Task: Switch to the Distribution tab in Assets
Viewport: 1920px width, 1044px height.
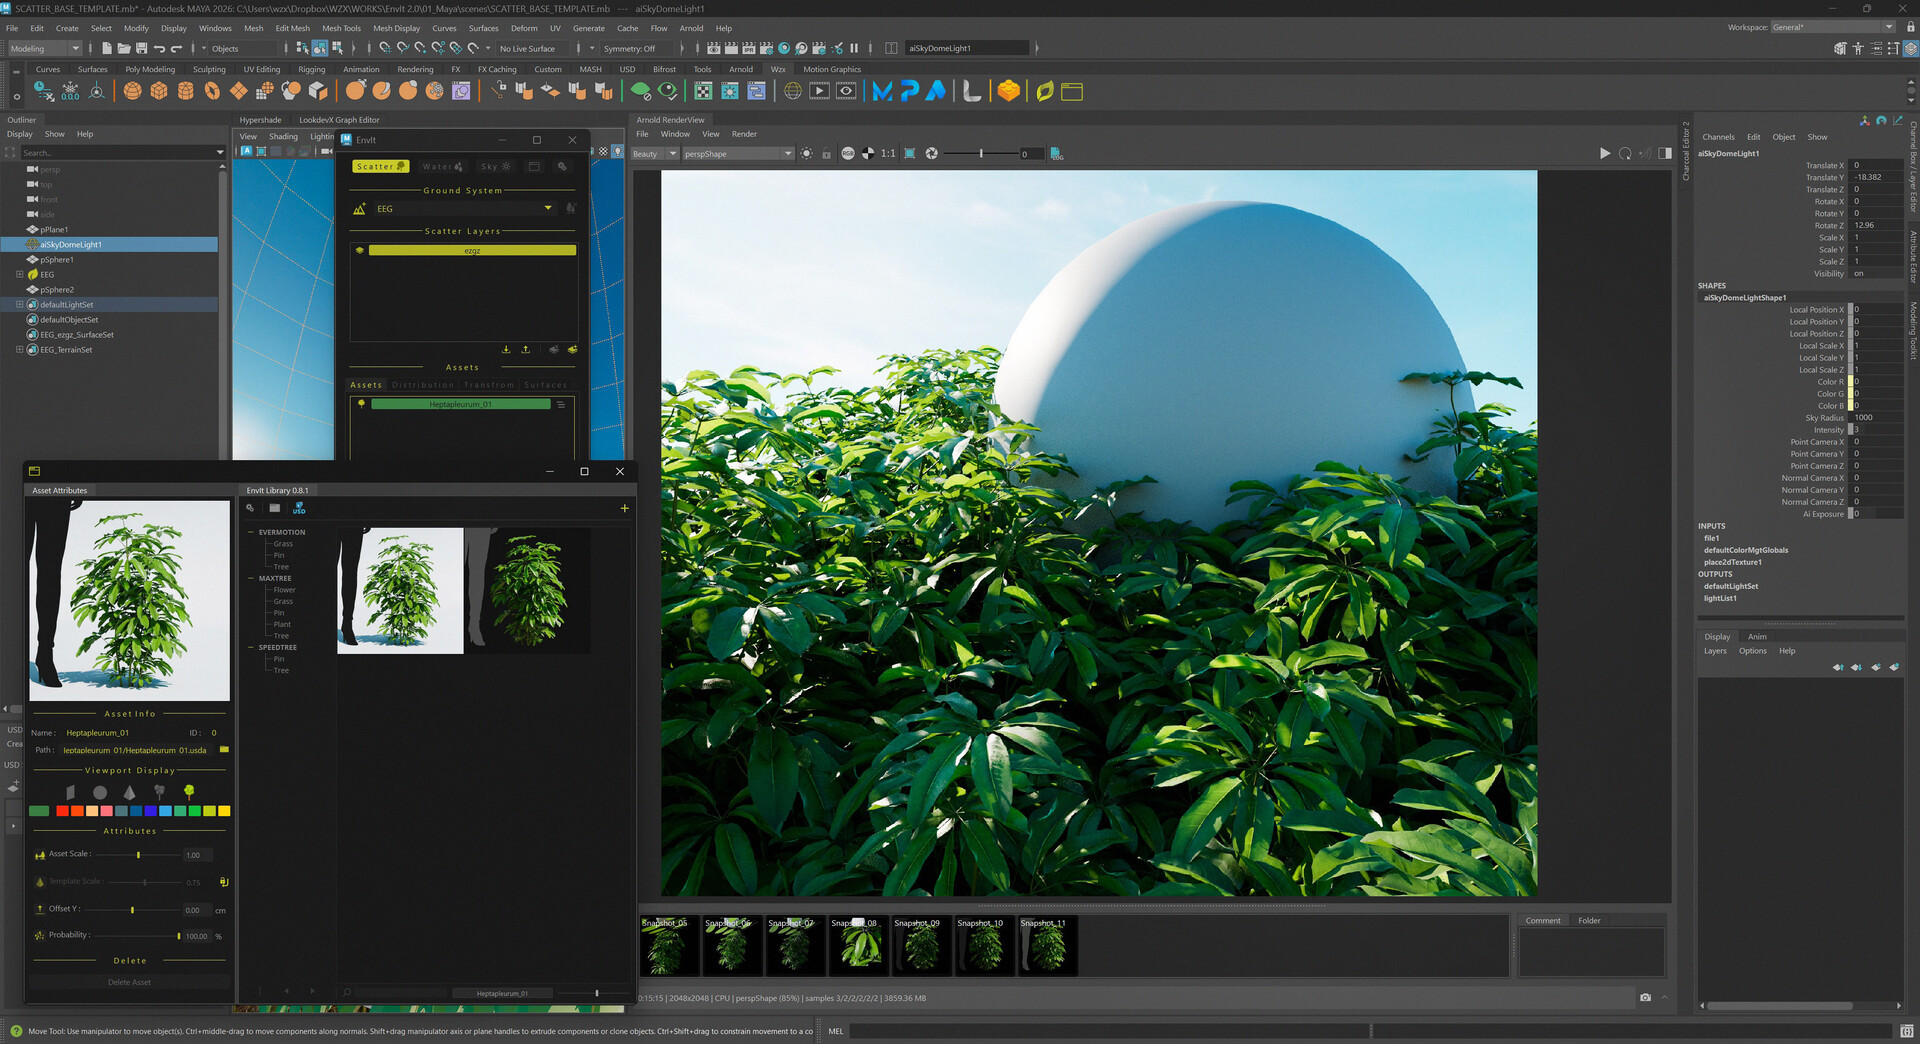Action: click(423, 384)
